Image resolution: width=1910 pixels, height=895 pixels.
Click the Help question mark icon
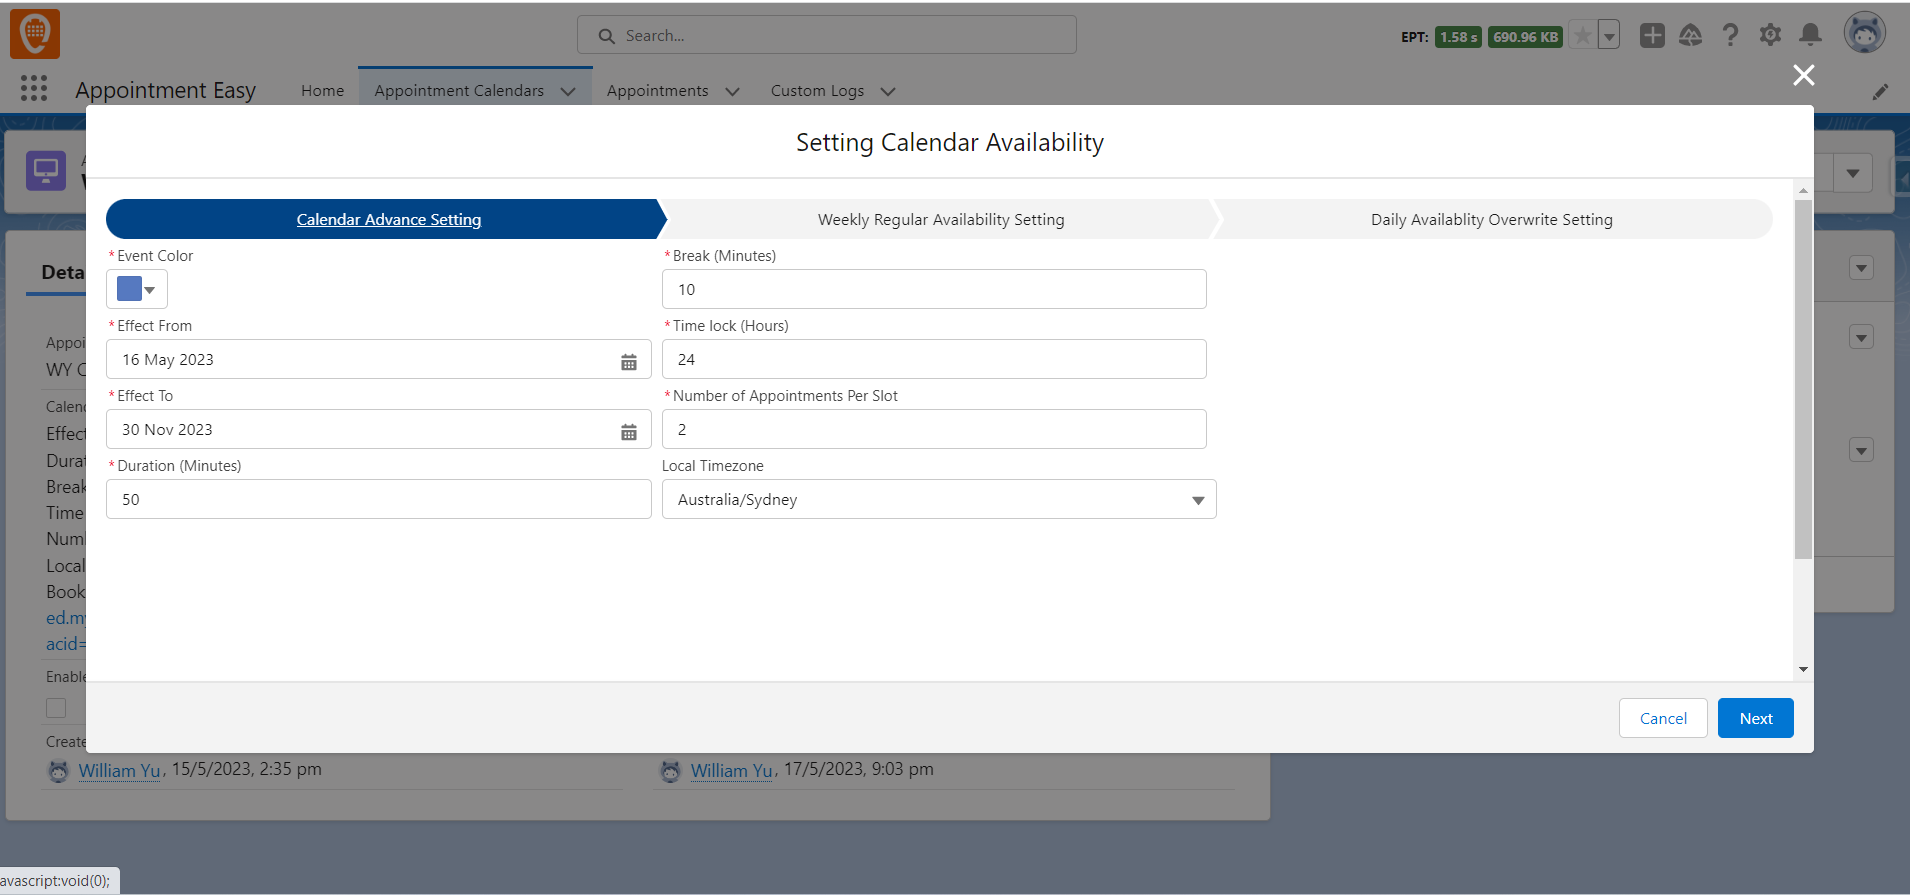(x=1730, y=35)
